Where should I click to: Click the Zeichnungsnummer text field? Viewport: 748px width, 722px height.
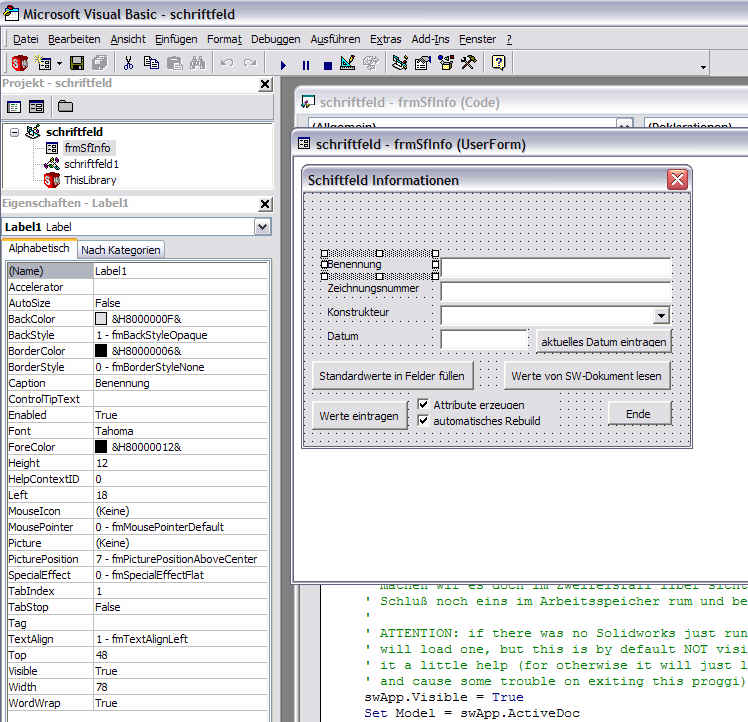555,291
